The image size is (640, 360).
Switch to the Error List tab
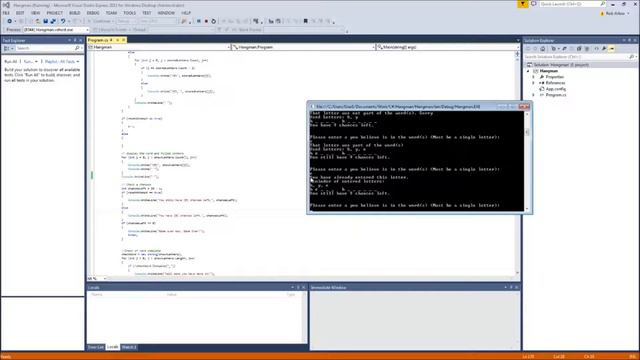[x=96, y=347]
